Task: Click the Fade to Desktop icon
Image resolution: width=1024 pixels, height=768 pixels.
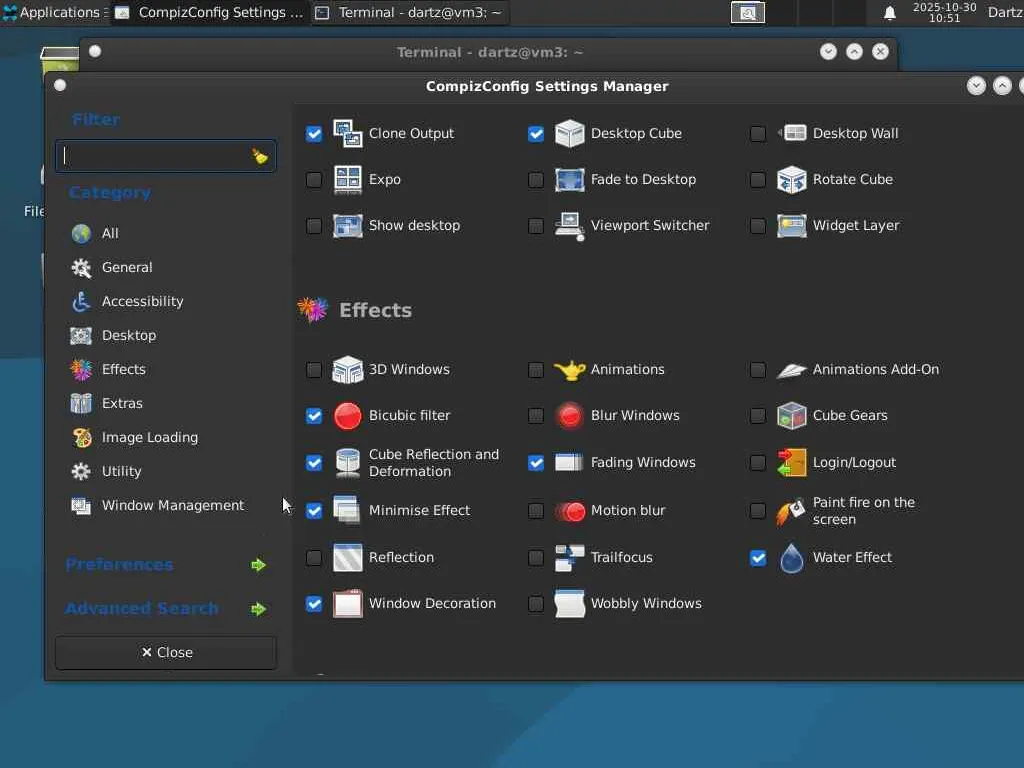Action: point(569,179)
